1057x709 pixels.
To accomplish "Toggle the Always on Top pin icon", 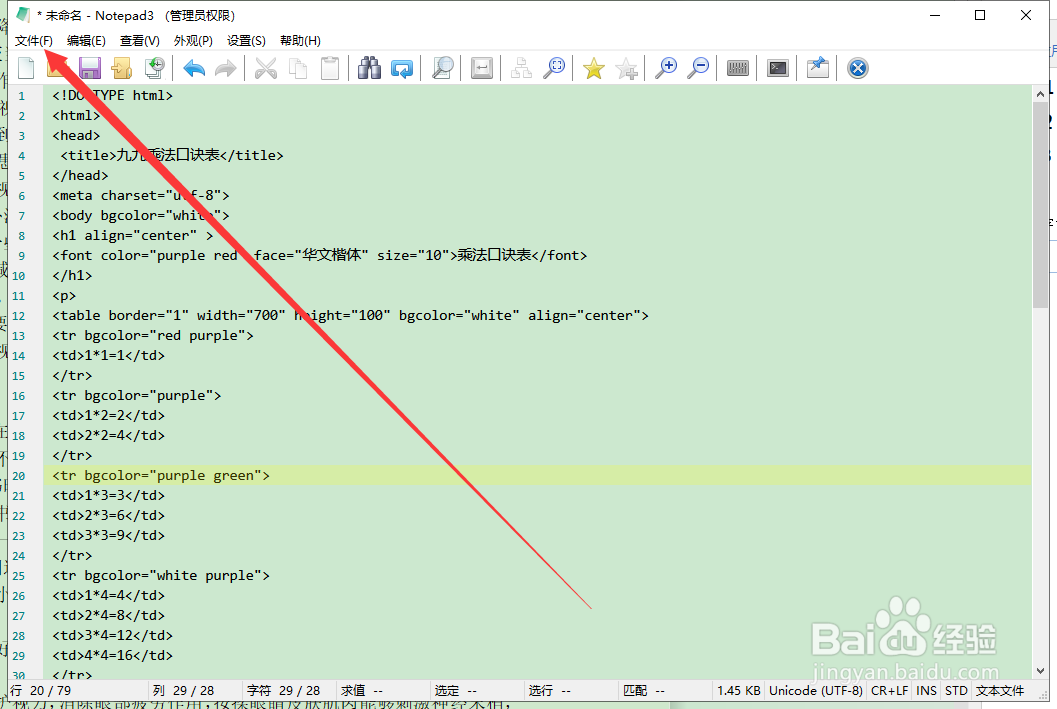I will 818,68.
